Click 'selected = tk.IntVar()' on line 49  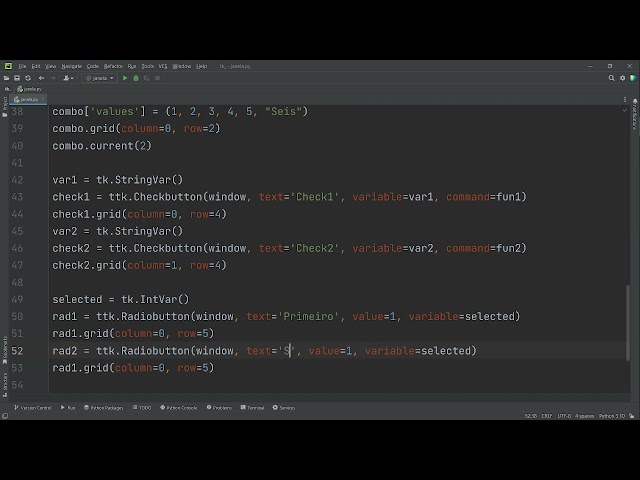click(x=121, y=299)
